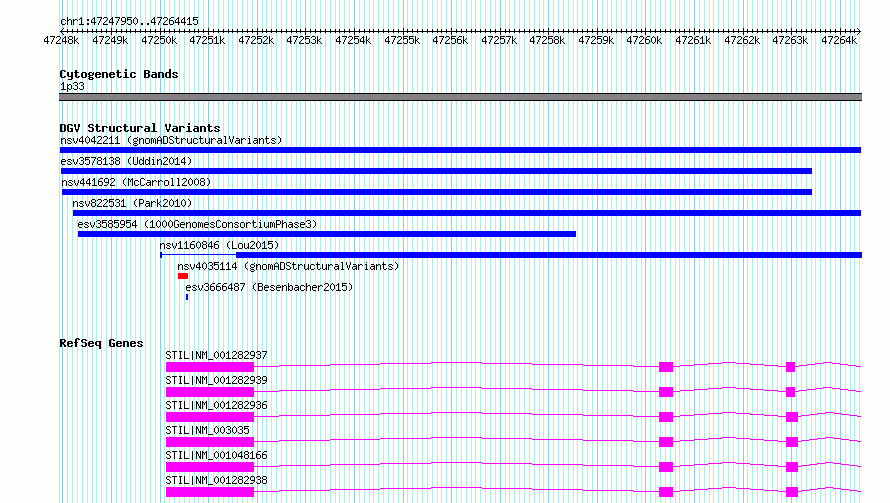Open nsv441692 (McCarroll2008) label
The height and width of the screenshot is (503, 890).
[136, 182]
